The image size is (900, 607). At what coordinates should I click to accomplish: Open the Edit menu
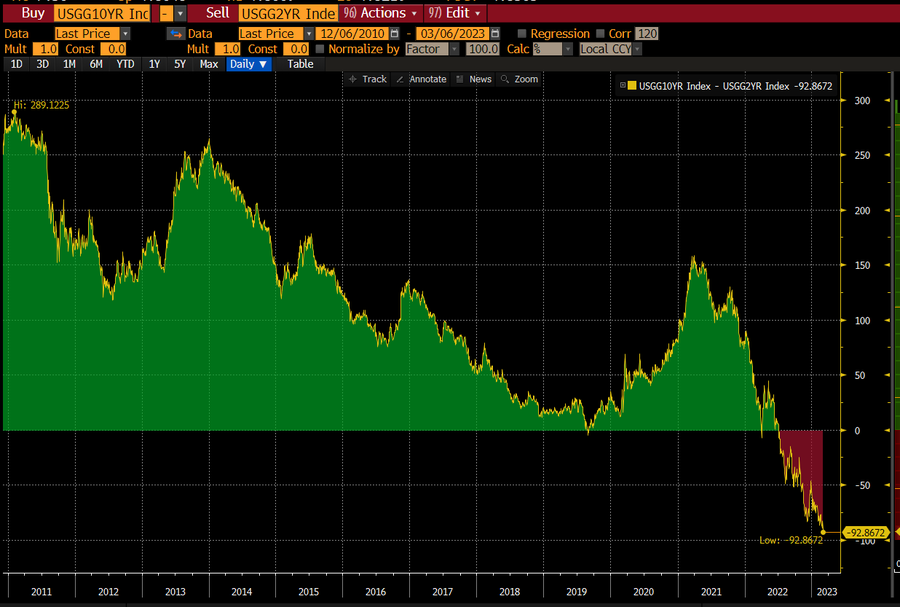tap(455, 13)
